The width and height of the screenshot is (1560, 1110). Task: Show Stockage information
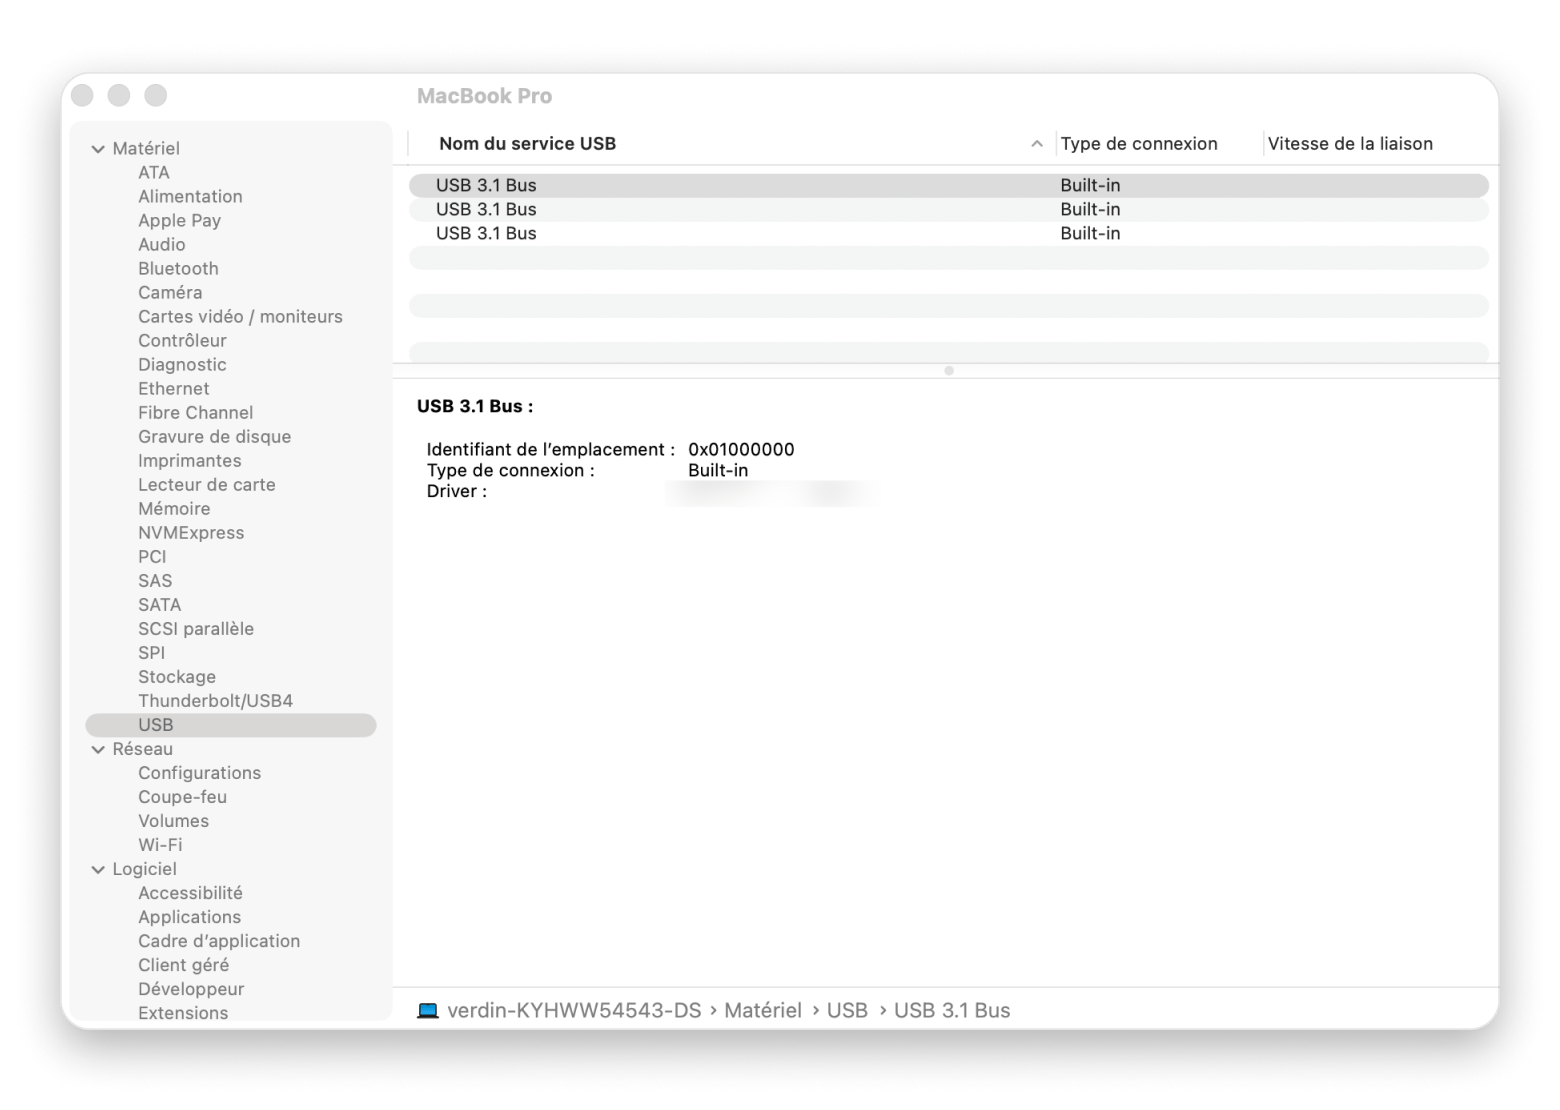[x=177, y=677]
